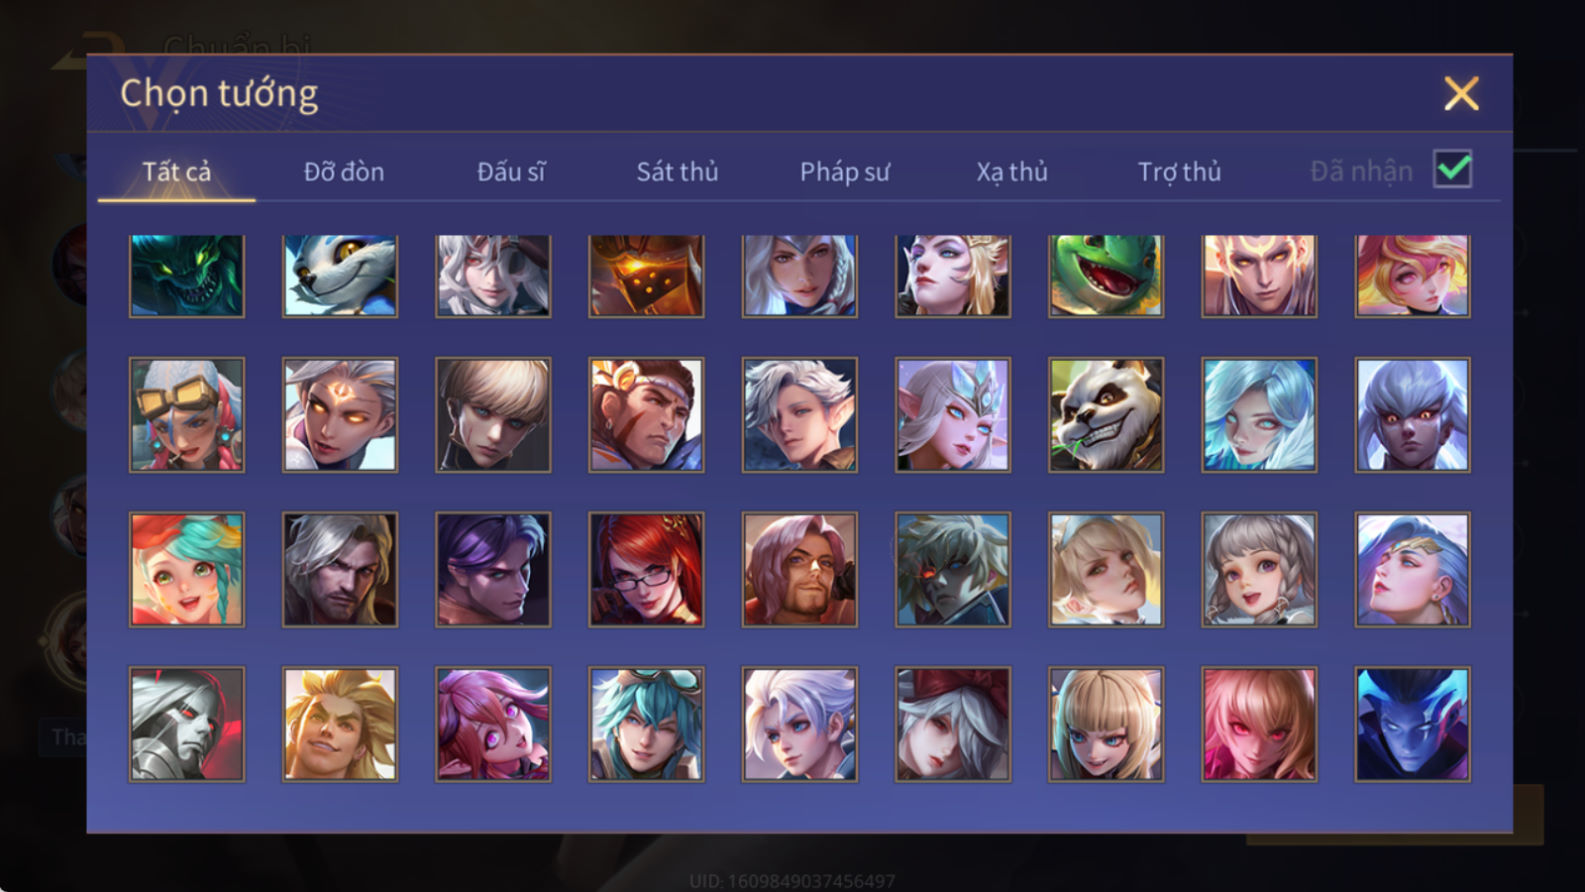Pick the grey masked hero with red hood
Screen dimensions: 1585x892
coord(187,724)
